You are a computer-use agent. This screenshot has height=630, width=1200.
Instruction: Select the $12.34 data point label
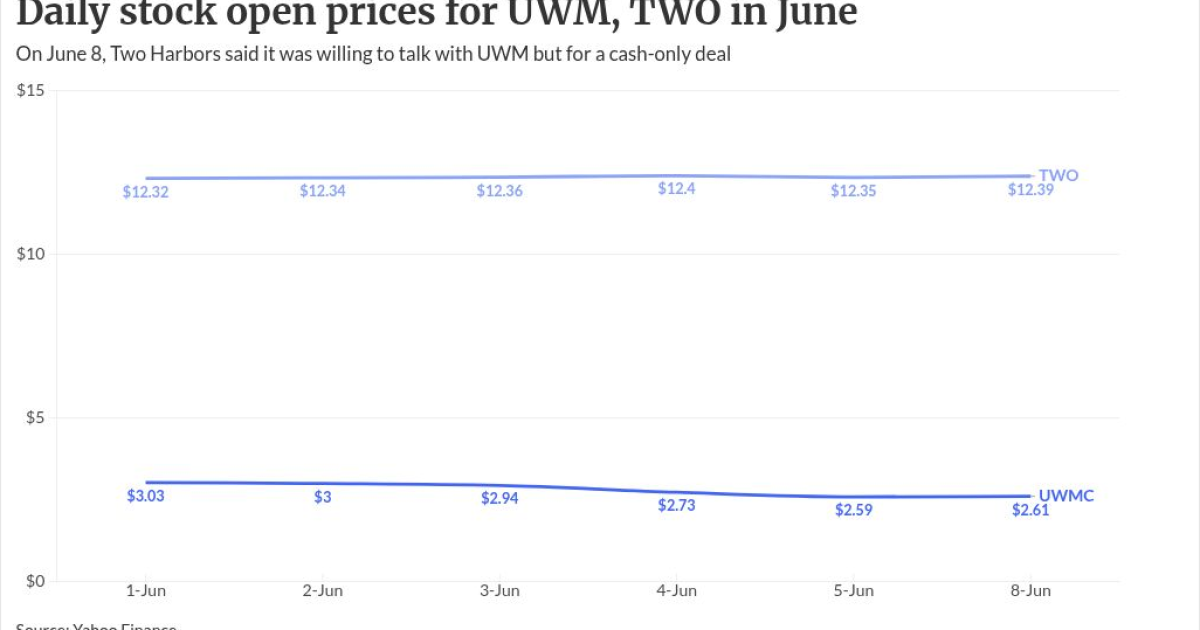(x=323, y=191)
